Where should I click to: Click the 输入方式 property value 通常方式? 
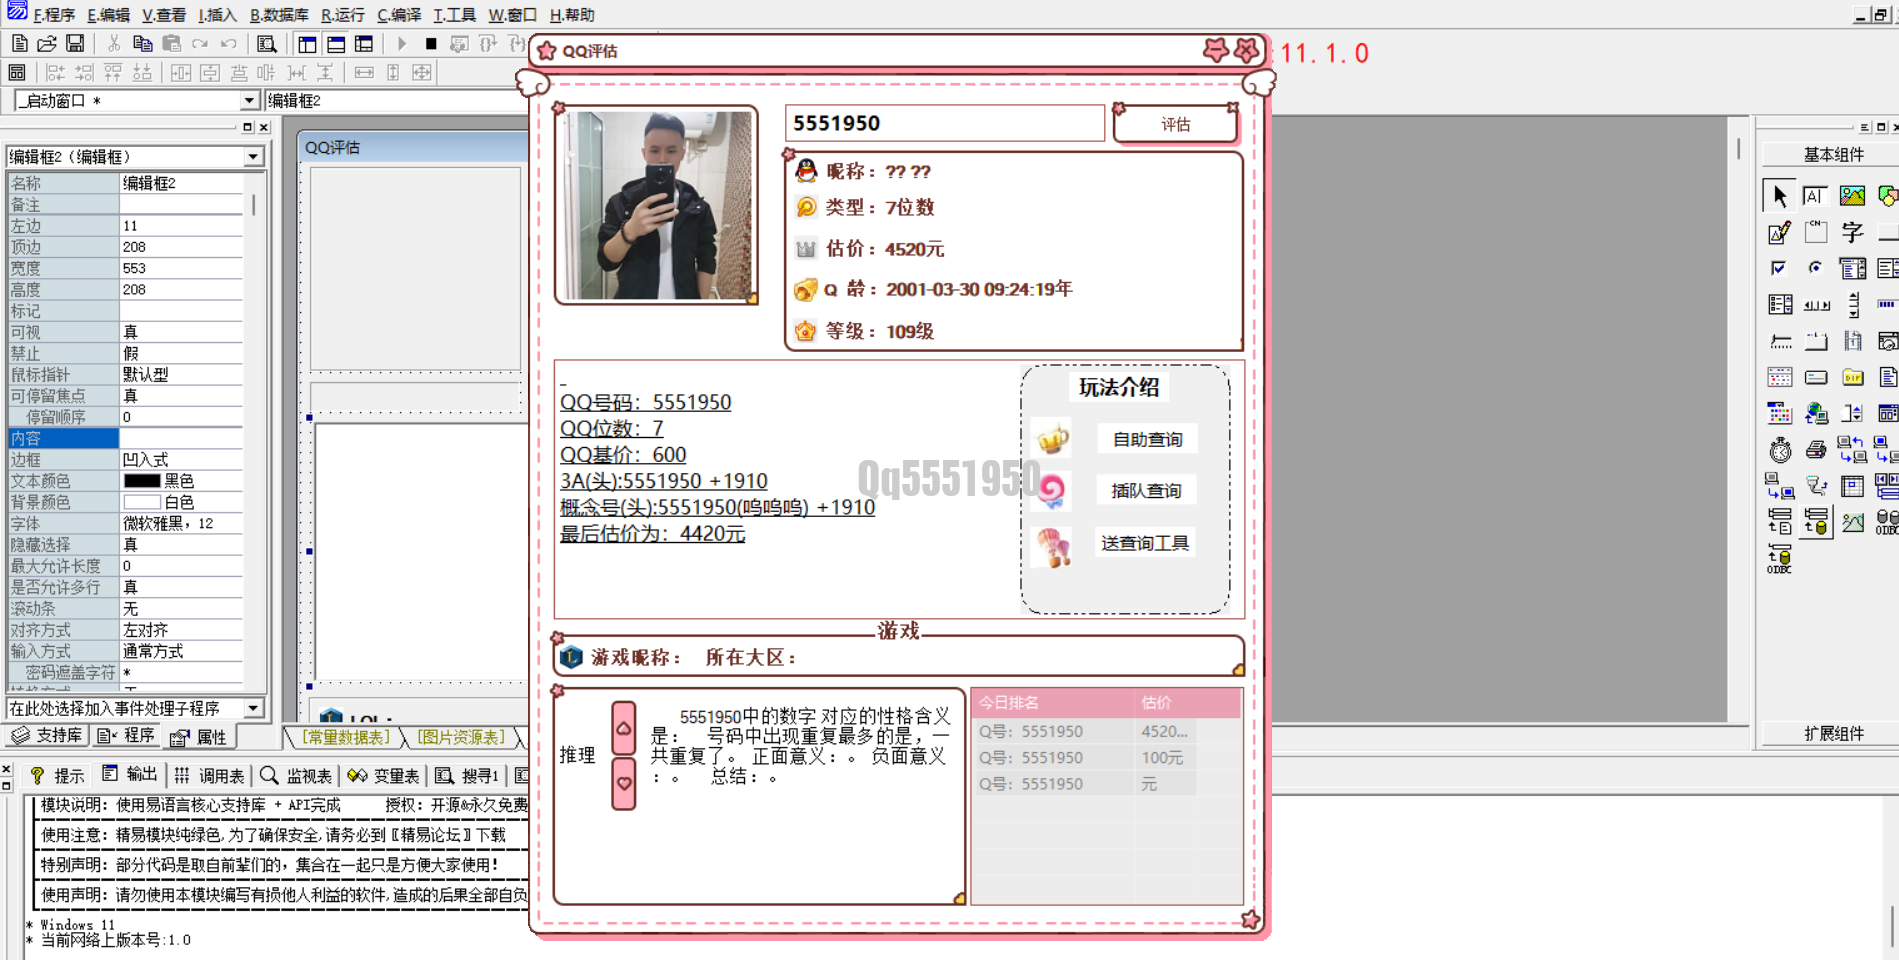click(181, 651)
